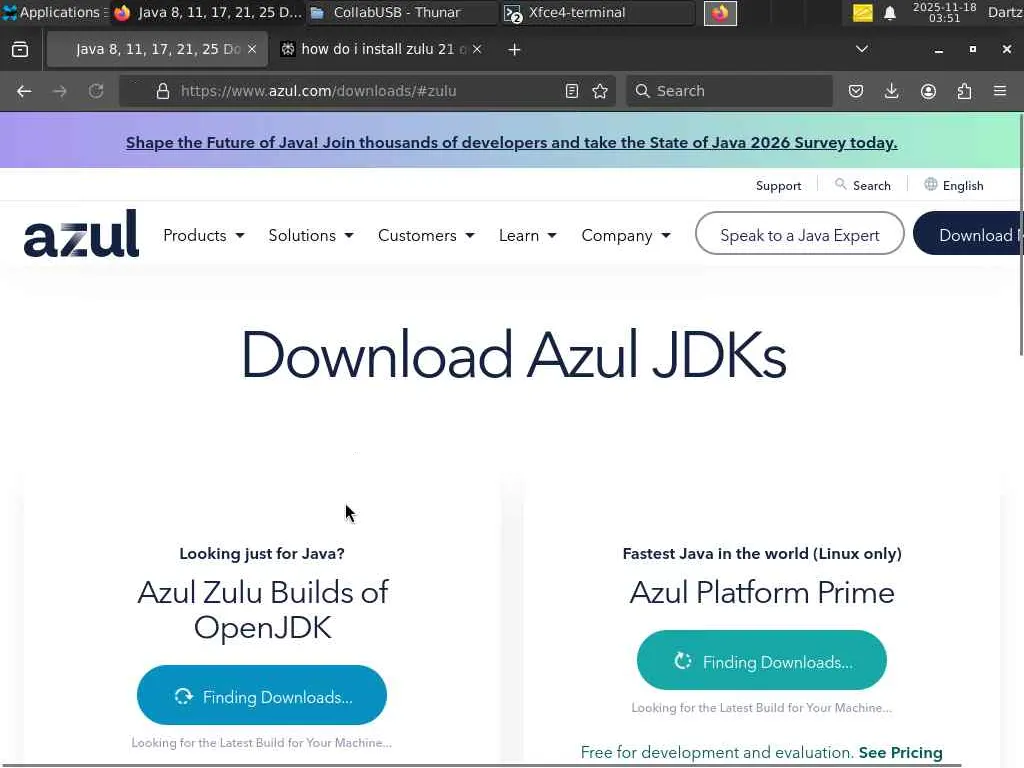Screen dimensions: 1024x768
Task: Bookmark this page with the star icon
Action: click(600, 91)
